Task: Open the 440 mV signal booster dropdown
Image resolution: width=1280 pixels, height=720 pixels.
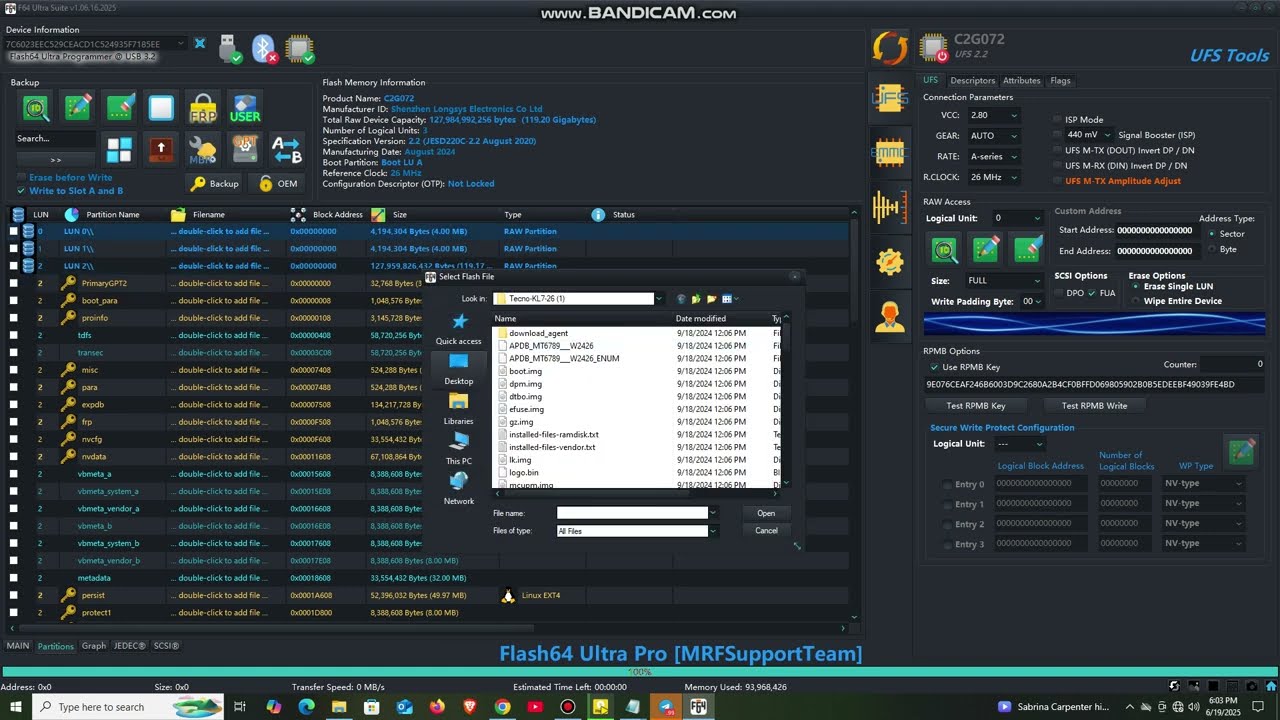Action: pos(1088,134)
